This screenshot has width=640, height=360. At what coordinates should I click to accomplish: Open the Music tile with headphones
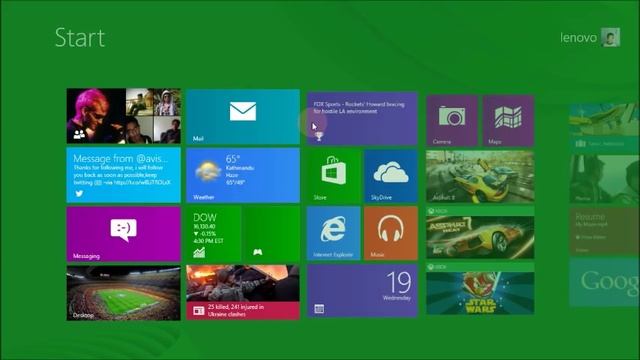pos(391,233)
